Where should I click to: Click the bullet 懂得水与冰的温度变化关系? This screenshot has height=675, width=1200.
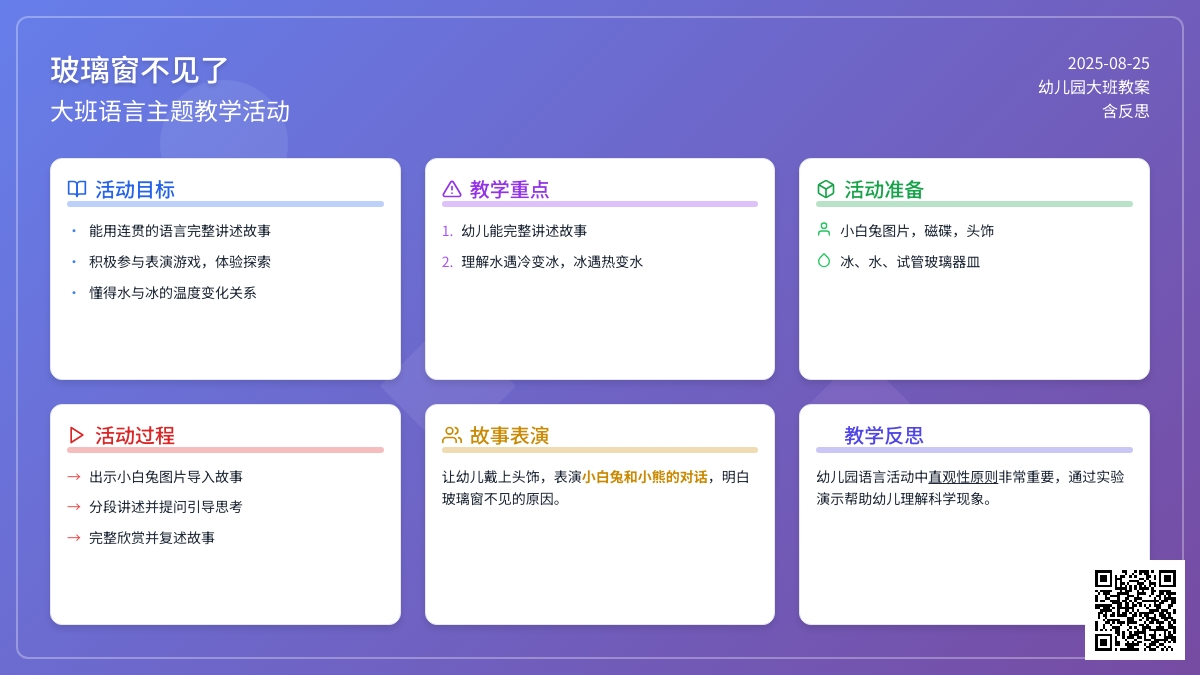coord(173,293)
